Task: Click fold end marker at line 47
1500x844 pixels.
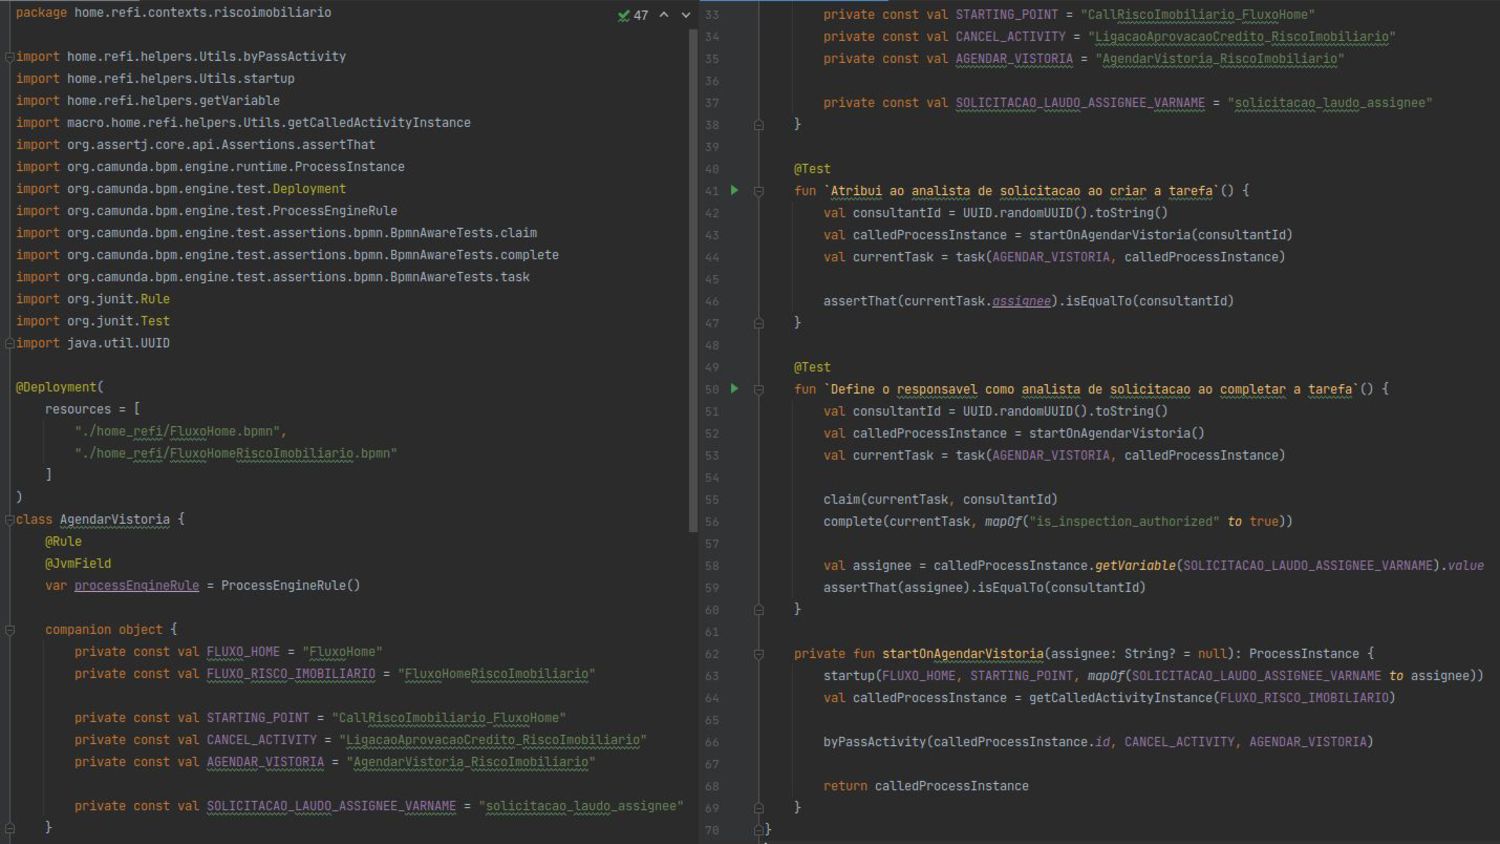Action: (758, 323)
